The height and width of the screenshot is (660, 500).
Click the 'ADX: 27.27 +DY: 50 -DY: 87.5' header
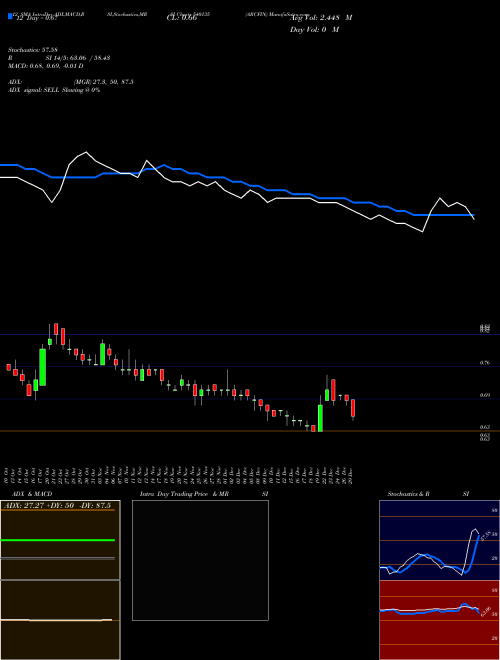tap(56, 506)
